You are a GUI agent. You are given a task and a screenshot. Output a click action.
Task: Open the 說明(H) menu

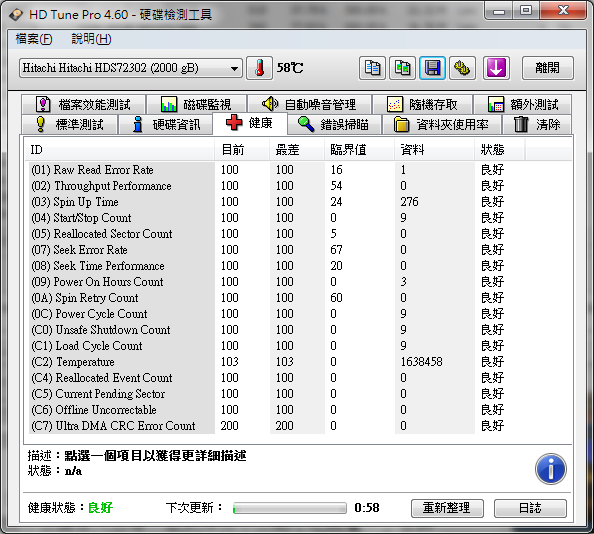click(x=91, y=39)
